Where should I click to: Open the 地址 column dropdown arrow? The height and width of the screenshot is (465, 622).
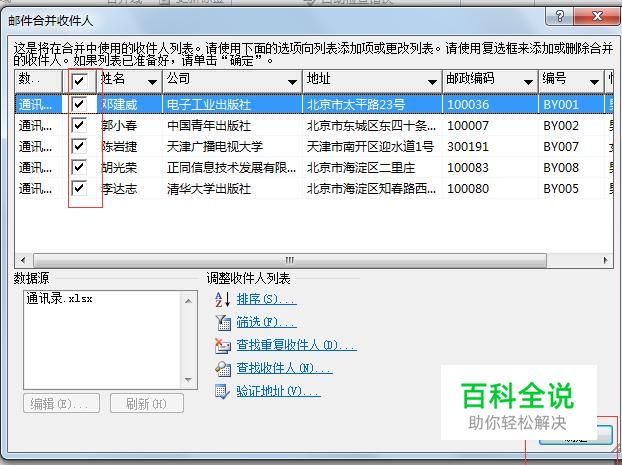click(x=432, y=82)
